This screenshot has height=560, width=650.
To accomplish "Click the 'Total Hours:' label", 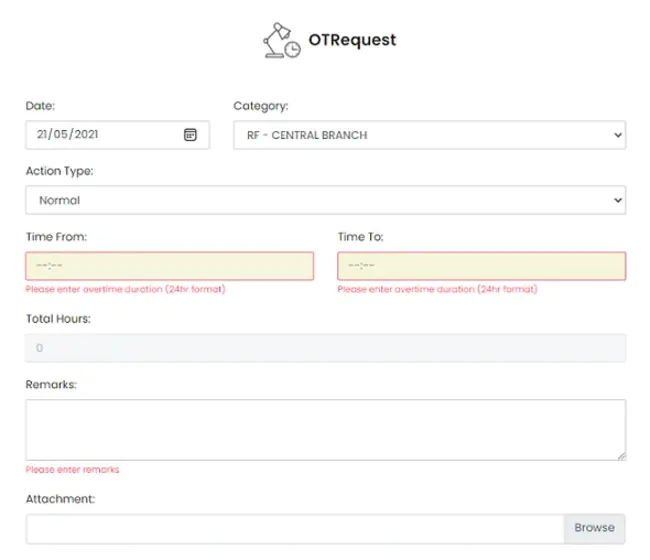I will (58, 319).
